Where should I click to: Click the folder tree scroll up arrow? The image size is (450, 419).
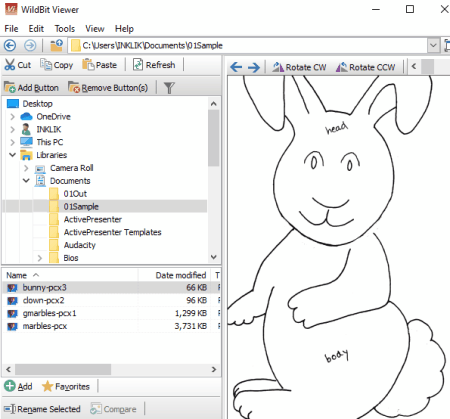pos(214,104)
